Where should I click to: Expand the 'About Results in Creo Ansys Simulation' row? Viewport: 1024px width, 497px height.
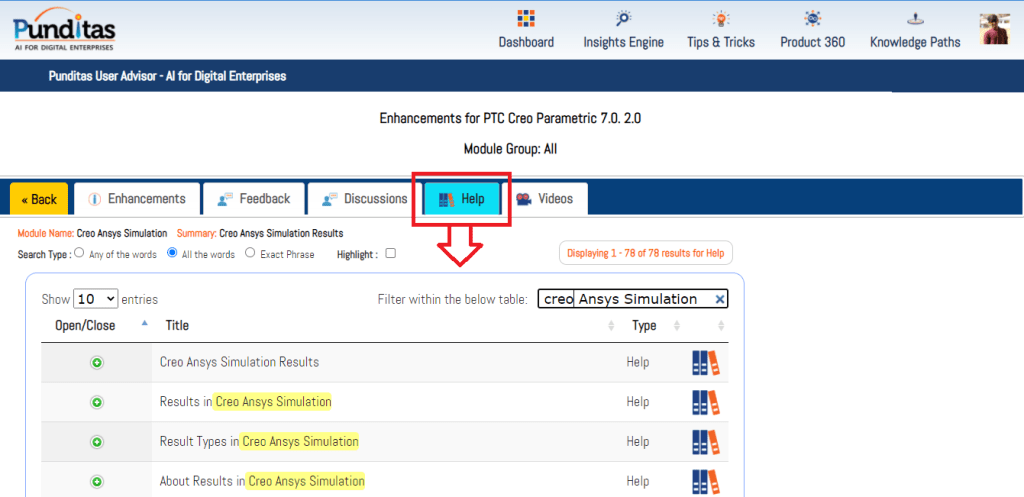pyautogui.click(x=97, y=481)
